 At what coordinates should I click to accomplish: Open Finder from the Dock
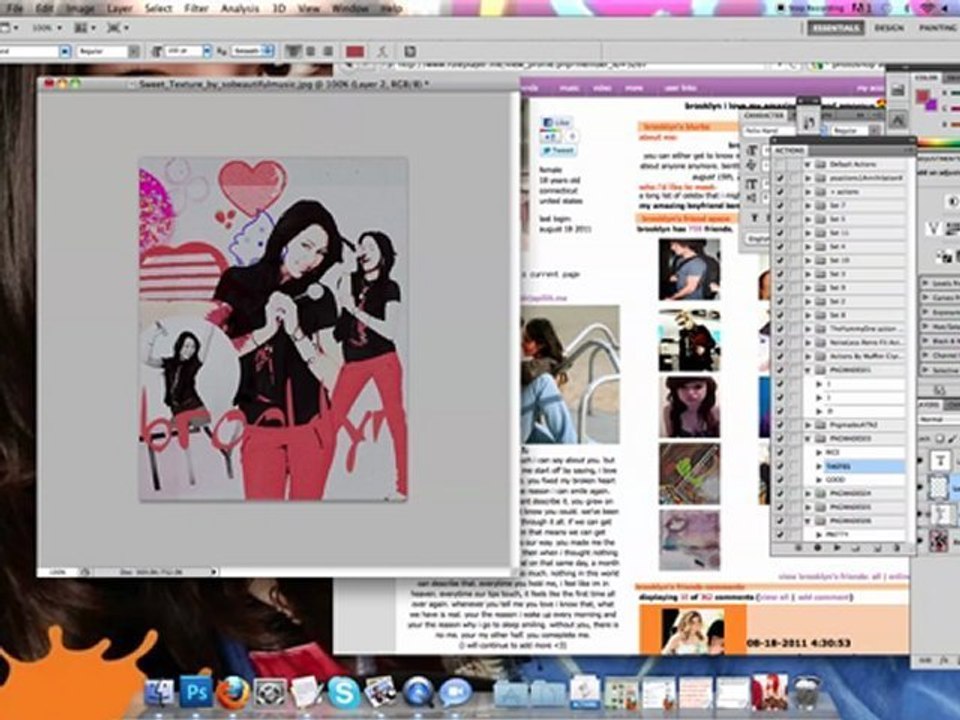coord(159,692)
